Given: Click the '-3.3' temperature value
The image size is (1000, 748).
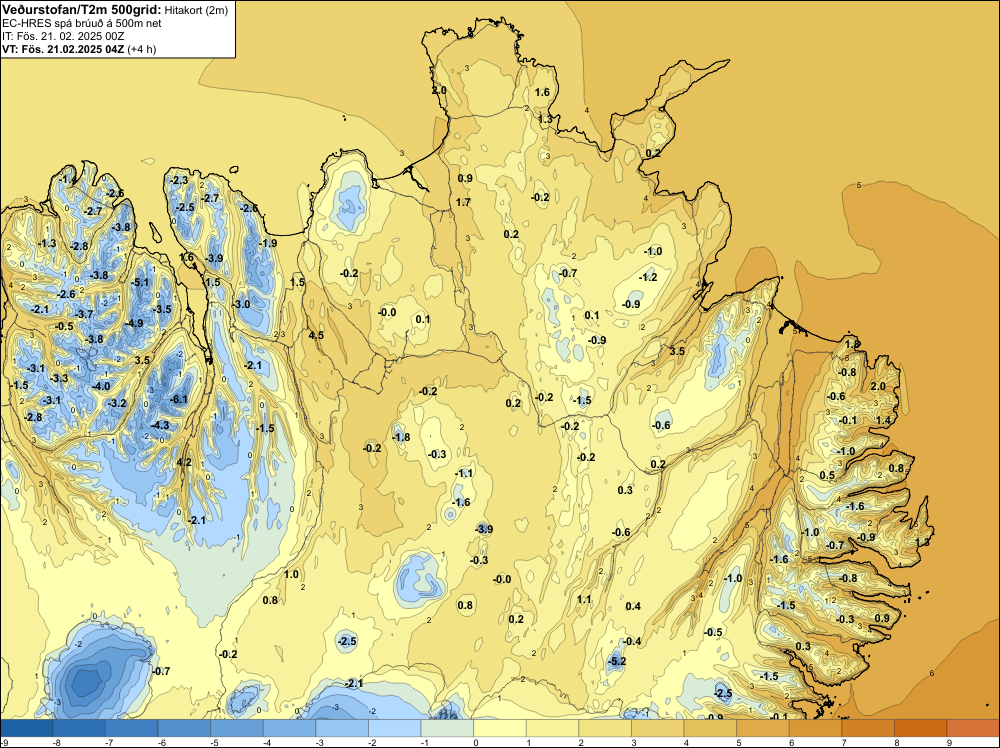Looking at the screenshot, I should click(x=59, y=378).
